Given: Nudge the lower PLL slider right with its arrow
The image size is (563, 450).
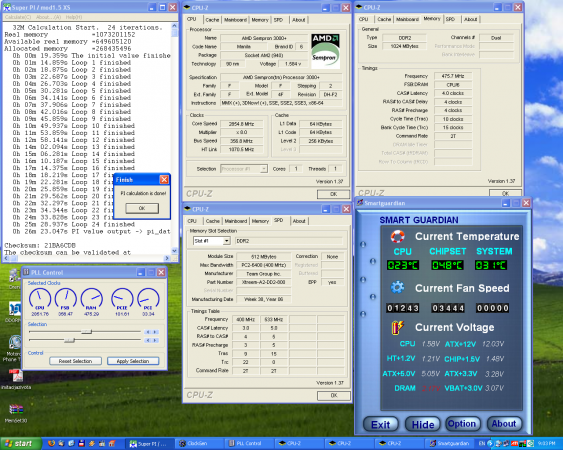Looking at the screenshot, I should pos(155,340).
